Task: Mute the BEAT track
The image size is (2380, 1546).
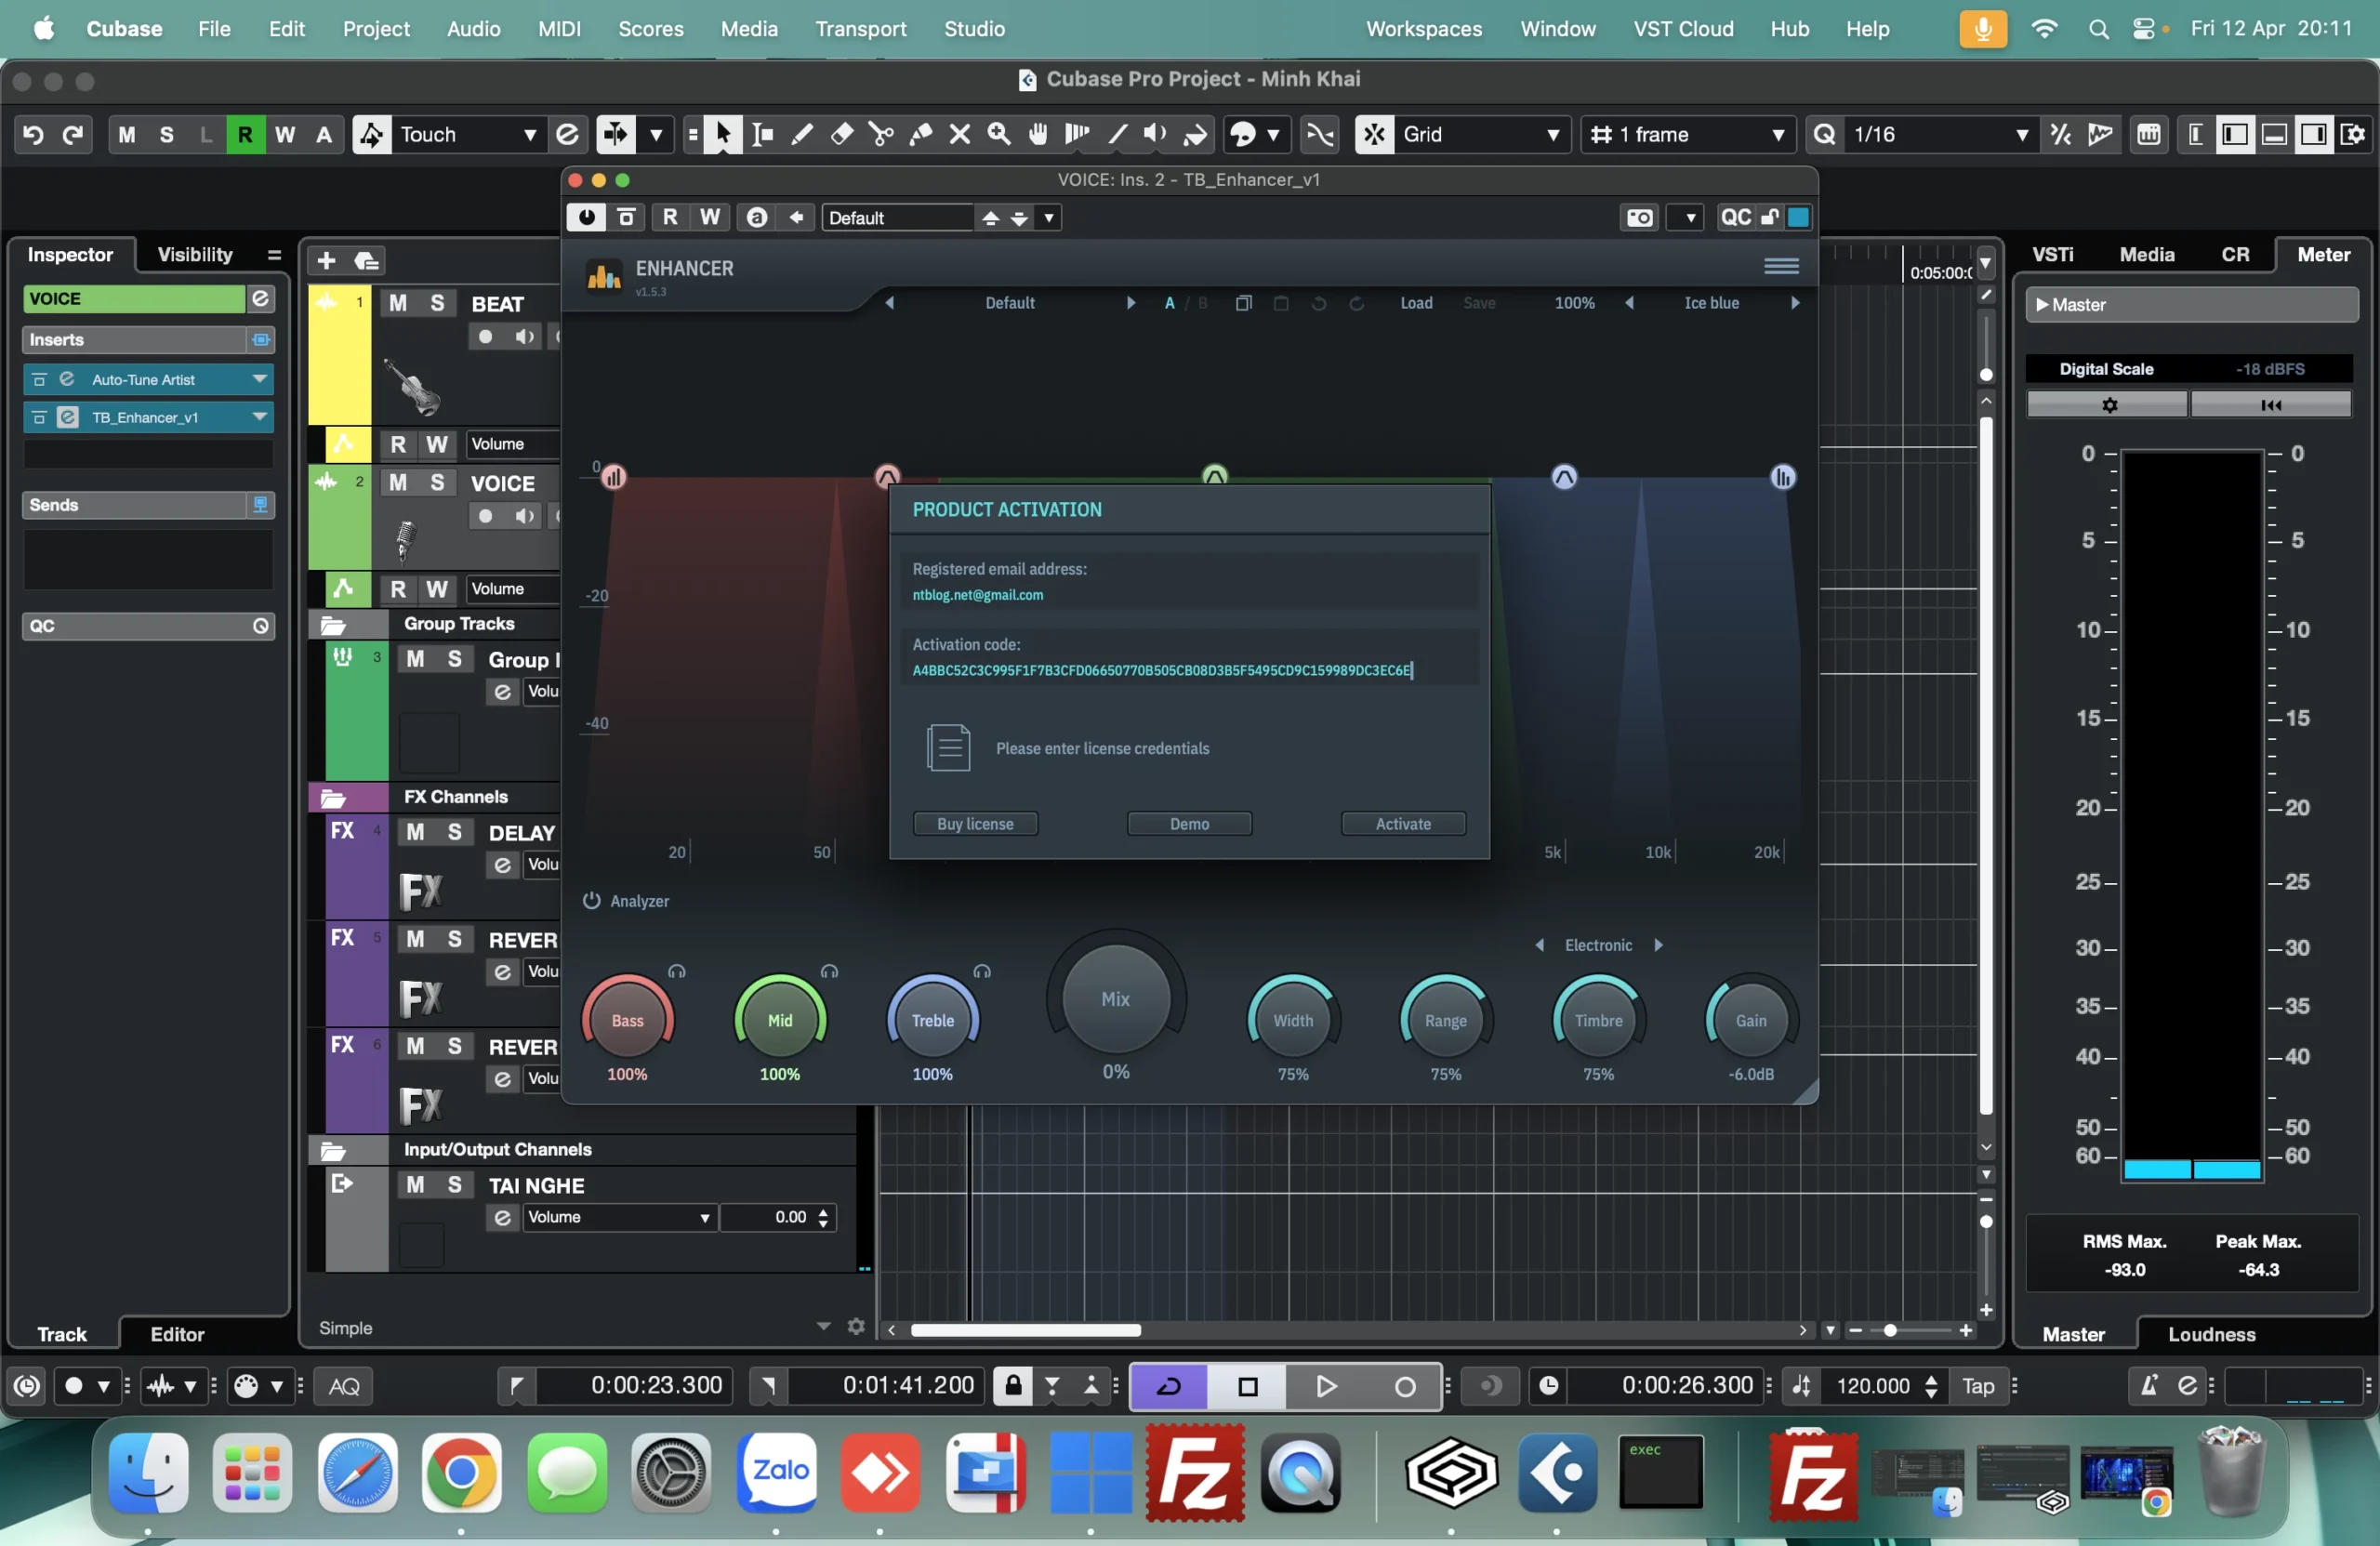Action: point(398,303)
